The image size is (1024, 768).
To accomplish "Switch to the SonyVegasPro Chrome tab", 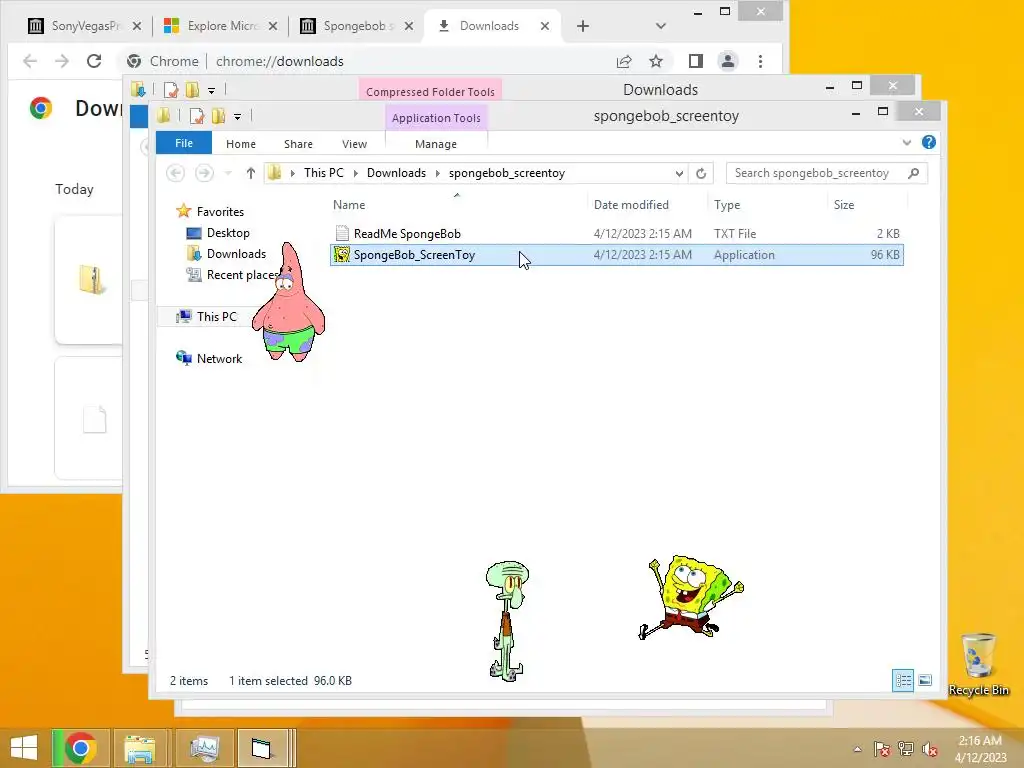I will (x=84, y=26).
